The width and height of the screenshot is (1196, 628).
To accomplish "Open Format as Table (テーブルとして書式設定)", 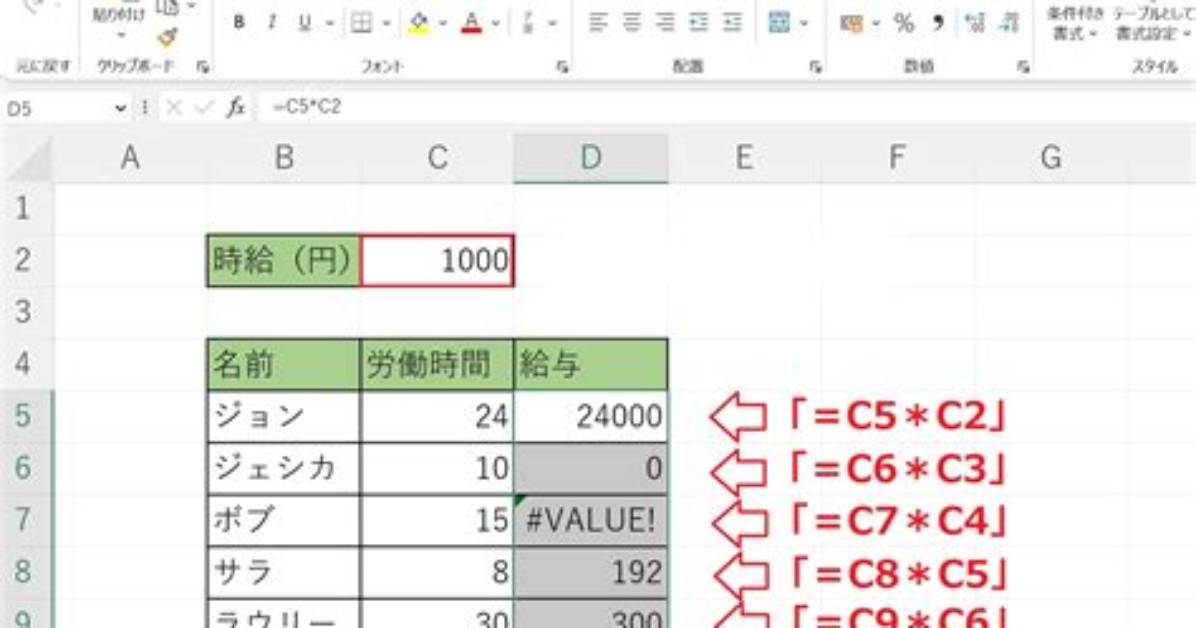I will click(x=1153, y=23).
